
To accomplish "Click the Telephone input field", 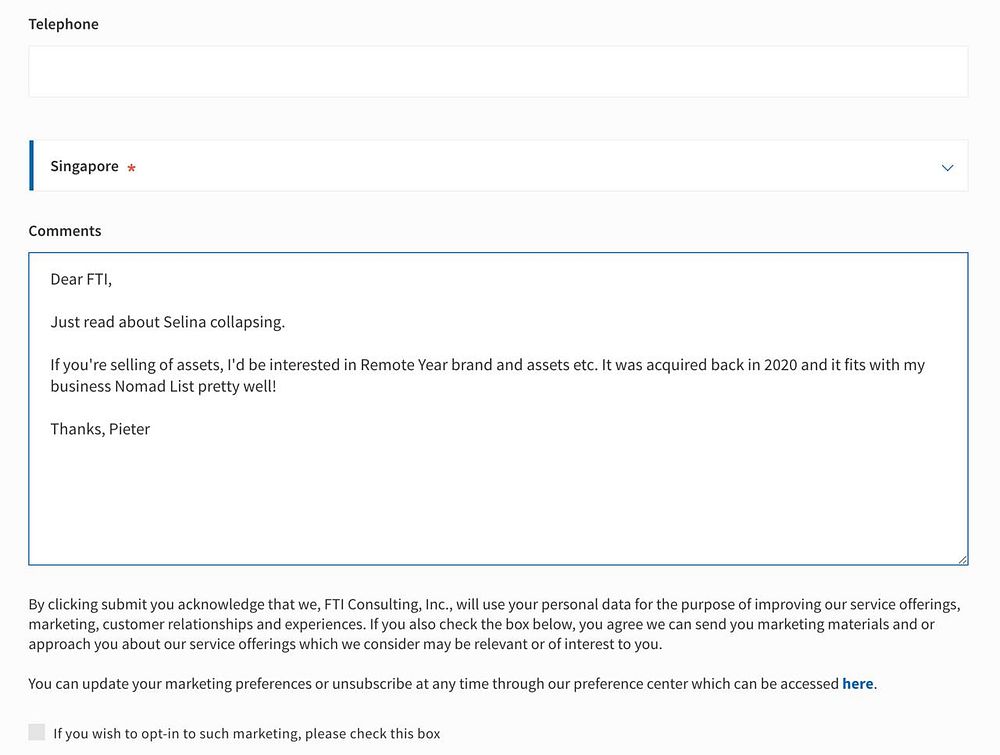I will (x=498, y=71).
